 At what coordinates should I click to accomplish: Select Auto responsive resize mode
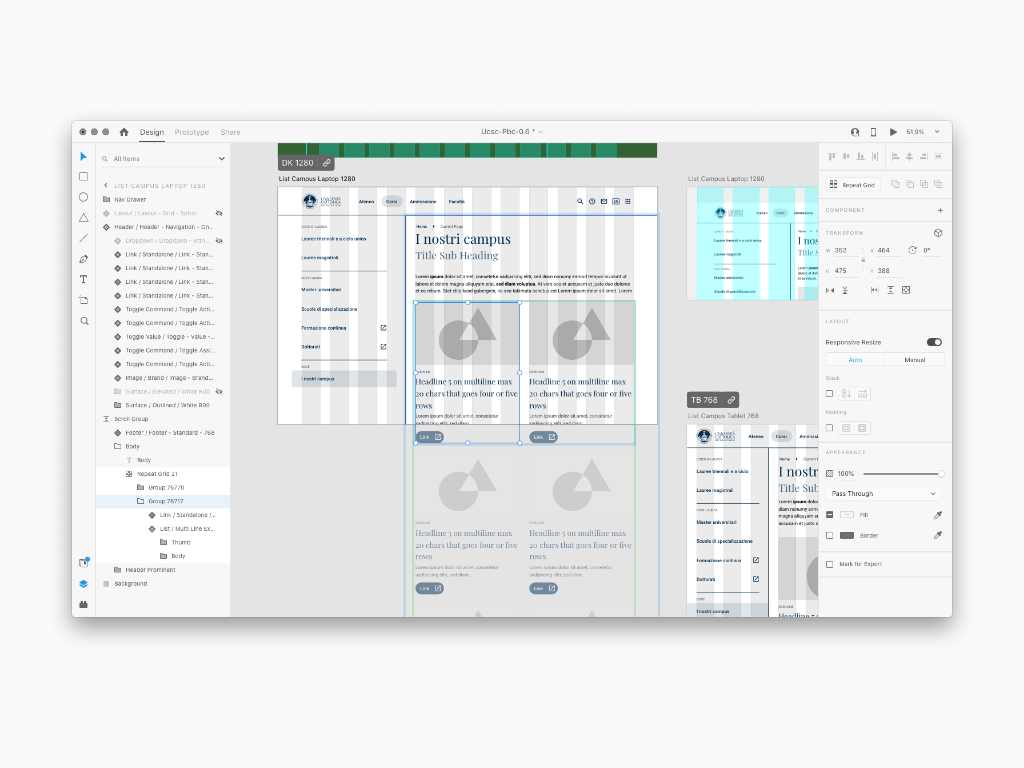(856, 360)
